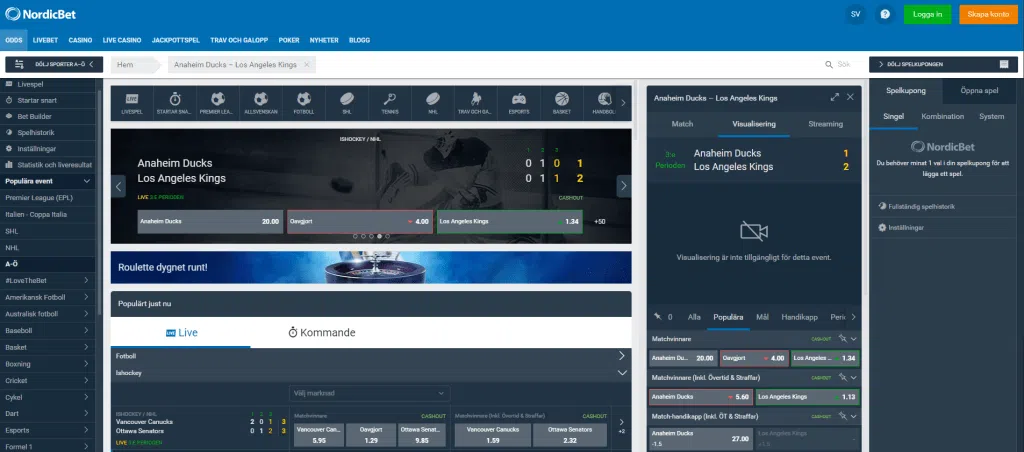The width and height of the screenshot is (1024, 452).
Task: Open the NordicBet logo home
Action: click(40, 14)
